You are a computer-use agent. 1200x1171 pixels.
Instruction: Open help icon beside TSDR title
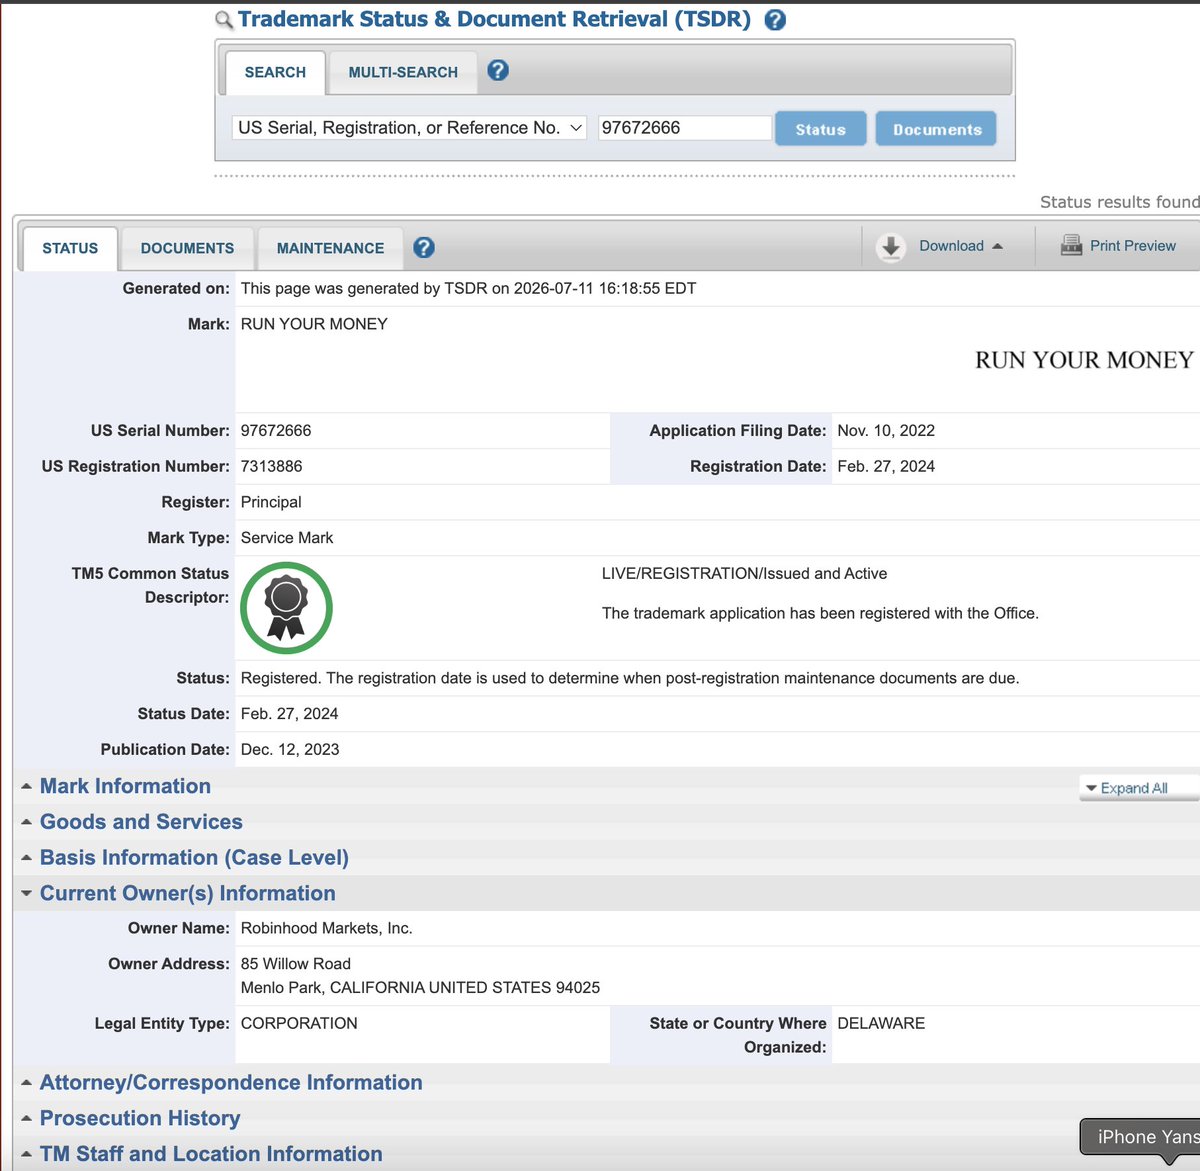pos(775,20)
